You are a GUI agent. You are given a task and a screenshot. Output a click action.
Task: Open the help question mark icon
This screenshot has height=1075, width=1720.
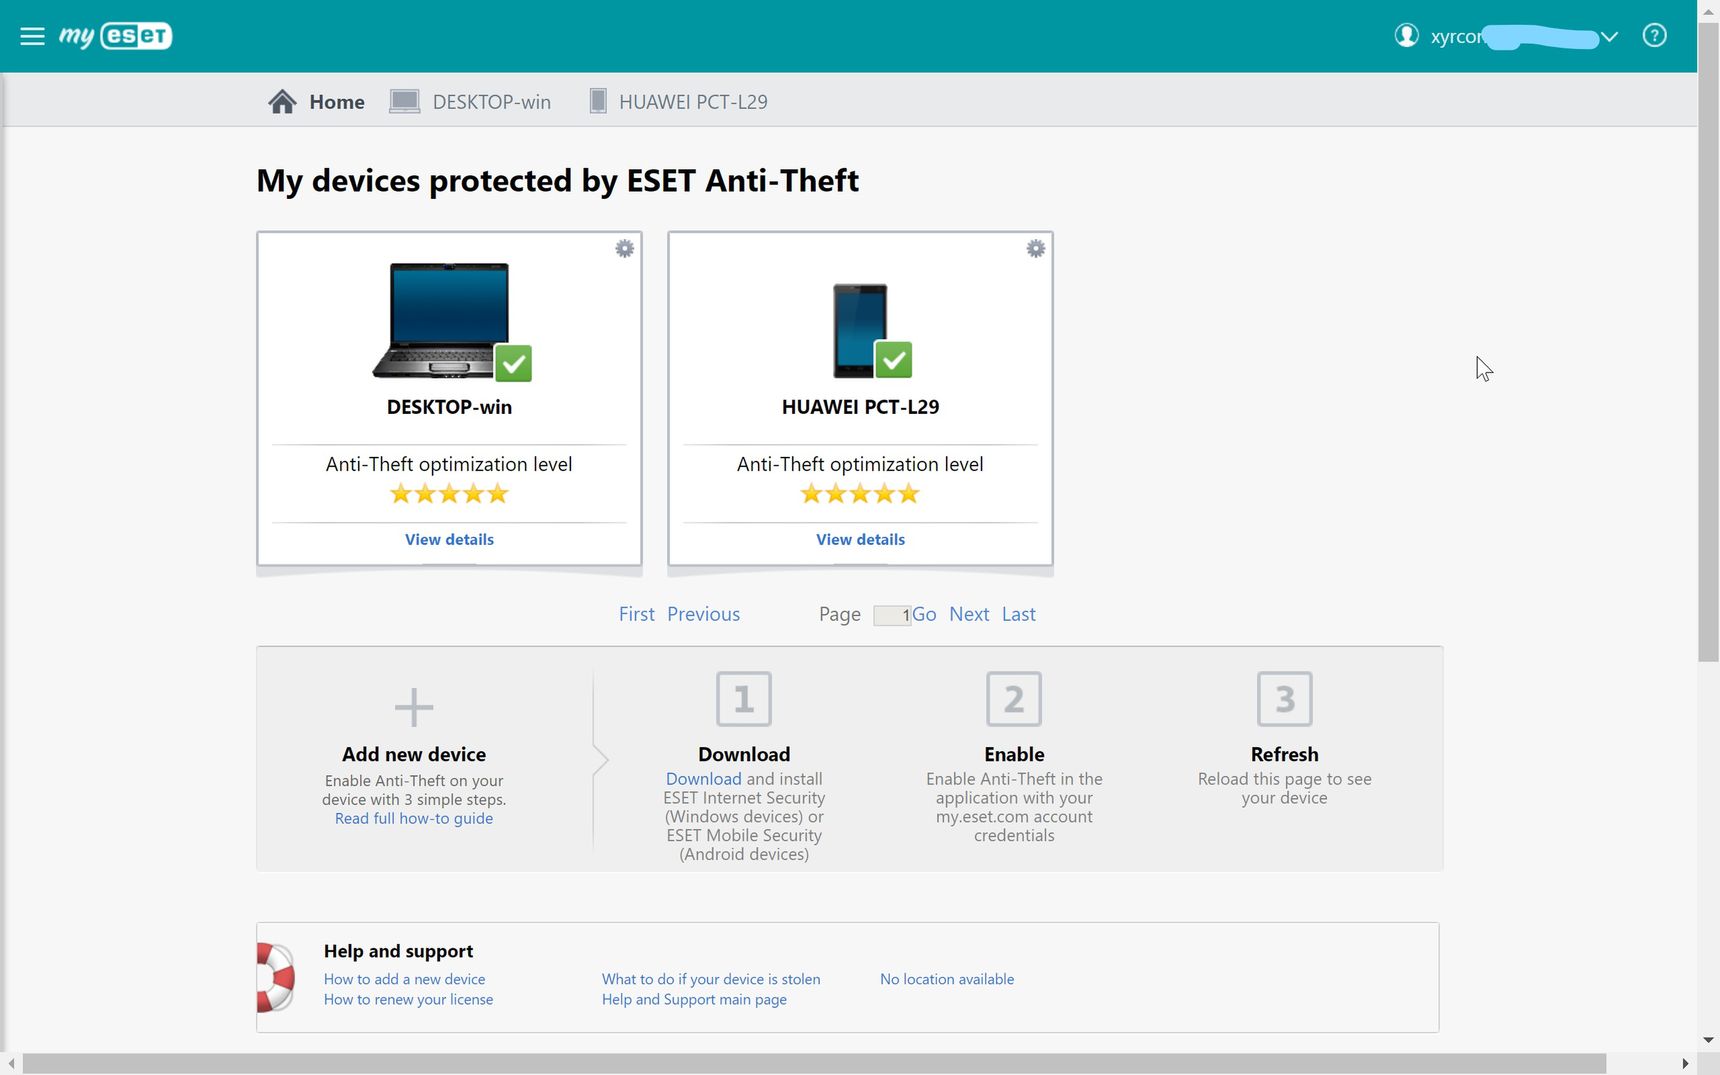click(1654, 36)
